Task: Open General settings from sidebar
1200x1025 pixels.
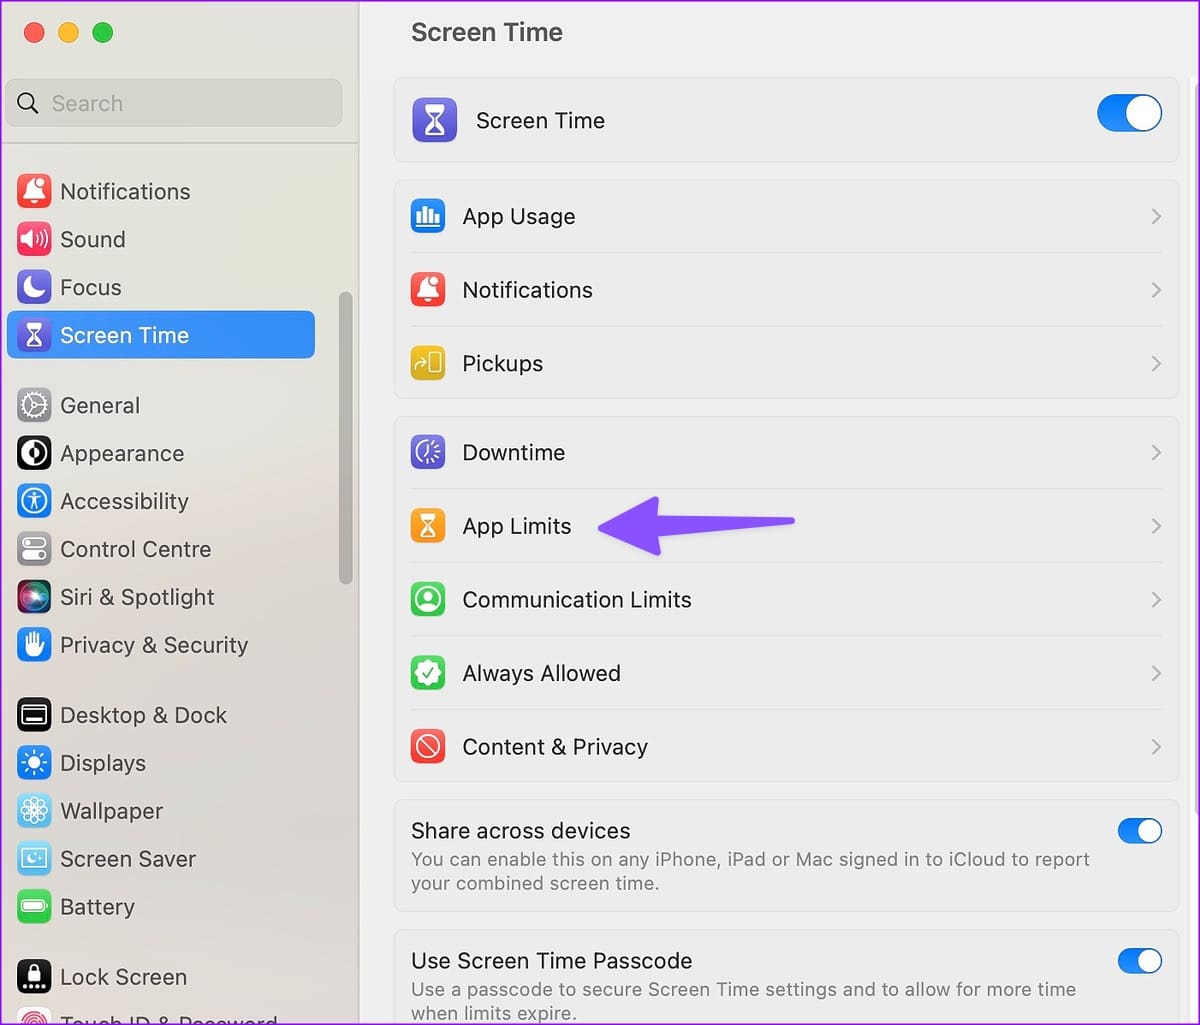Action: point(161,405)
